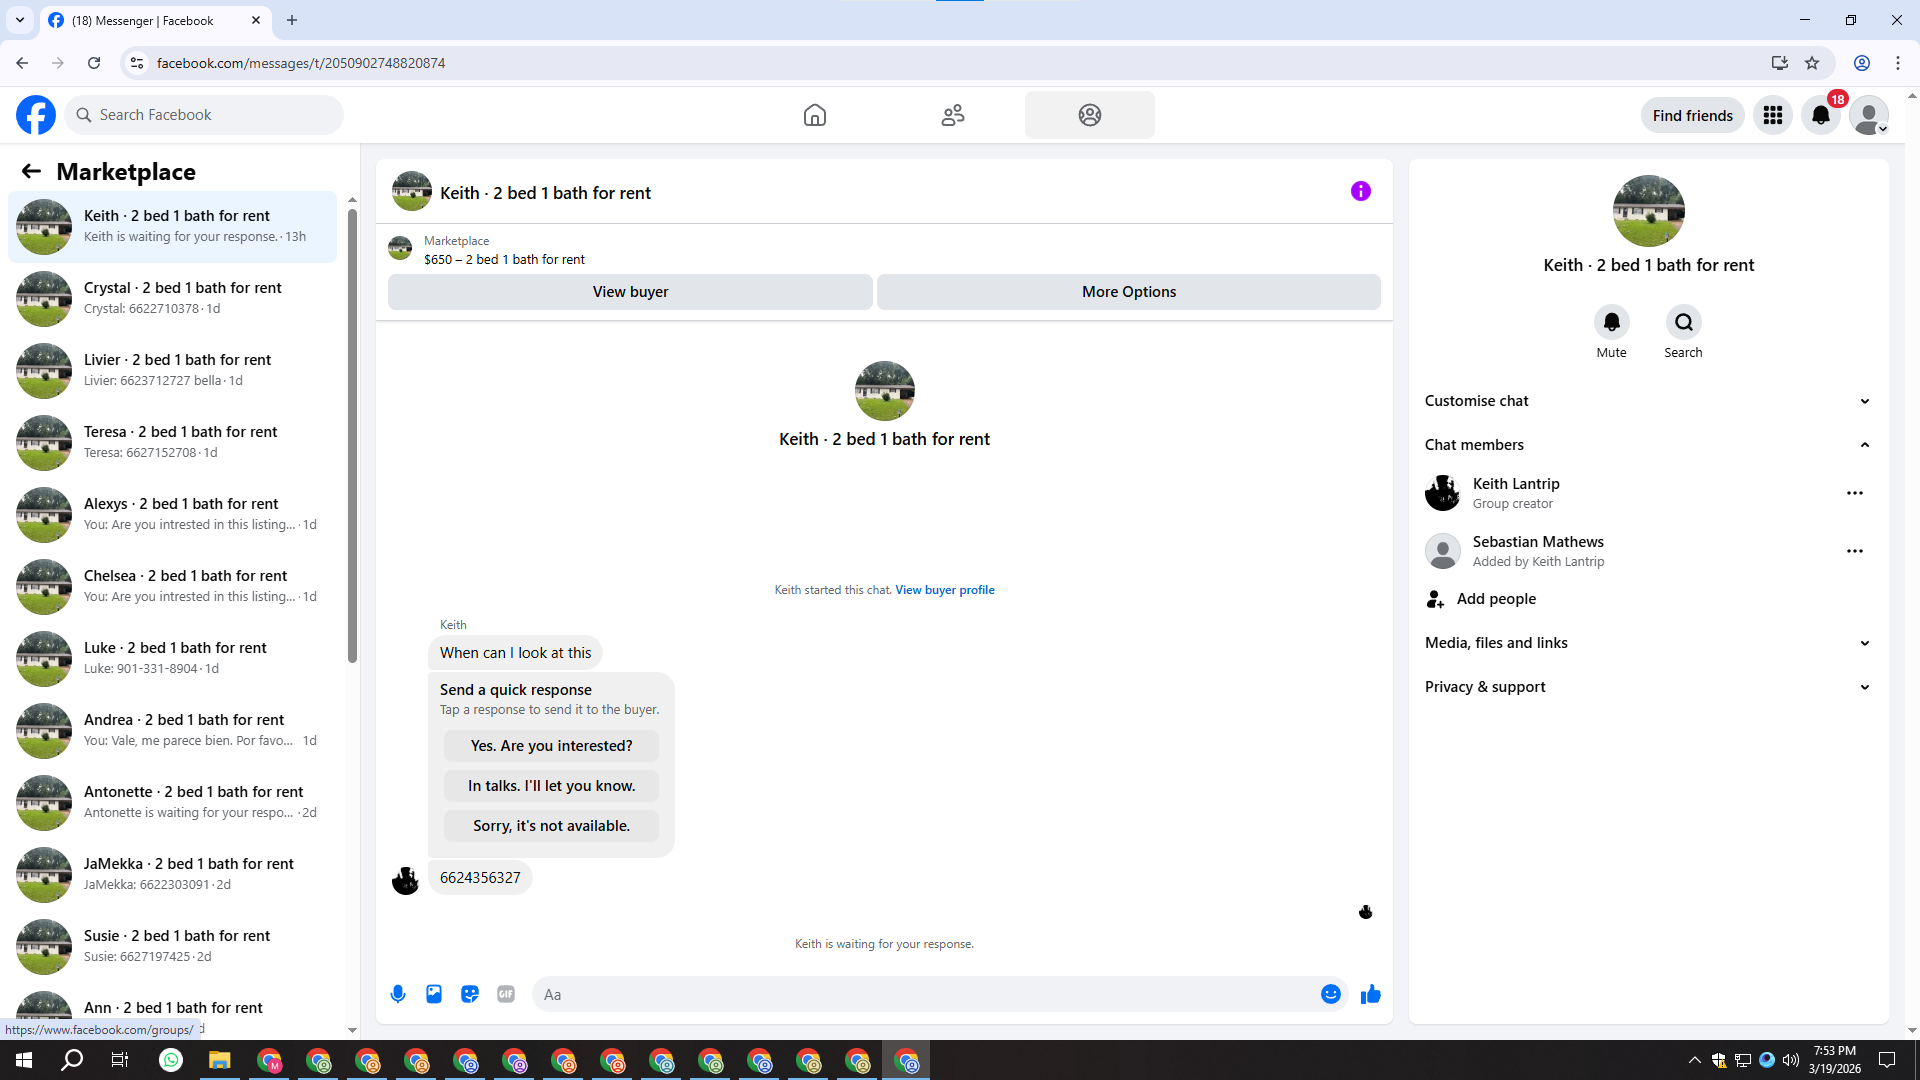
Task: Open View buyer profile link
Action: (944, 590)
